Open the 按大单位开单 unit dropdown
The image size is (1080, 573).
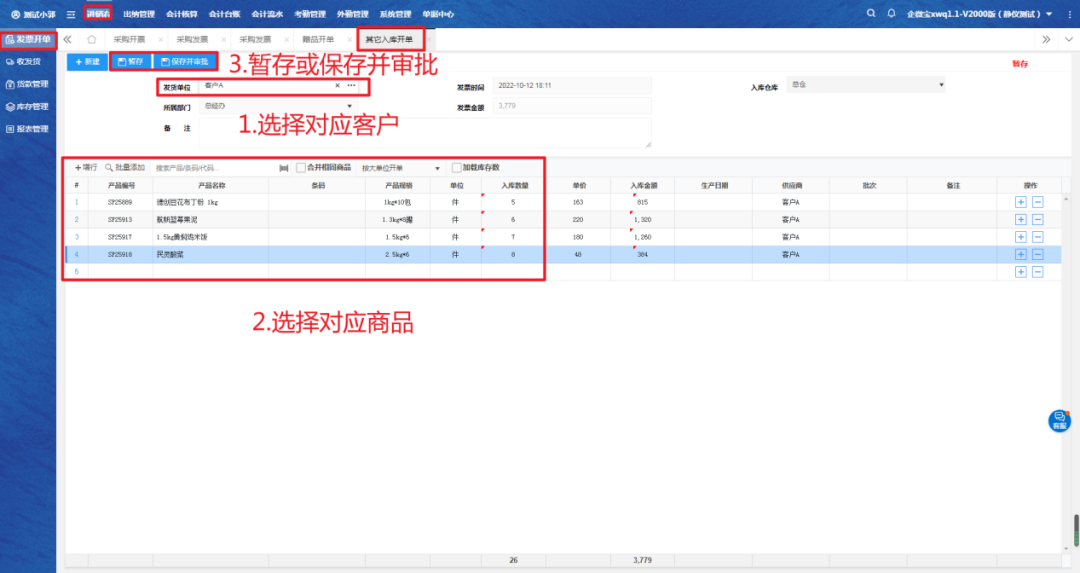tap(438, 168)
